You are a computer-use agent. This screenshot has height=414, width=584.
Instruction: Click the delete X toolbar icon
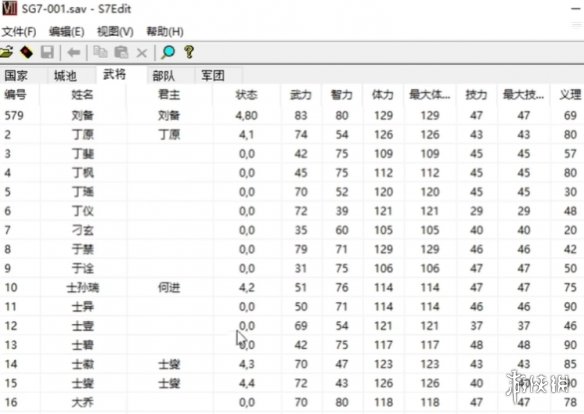tap(142, 53)
